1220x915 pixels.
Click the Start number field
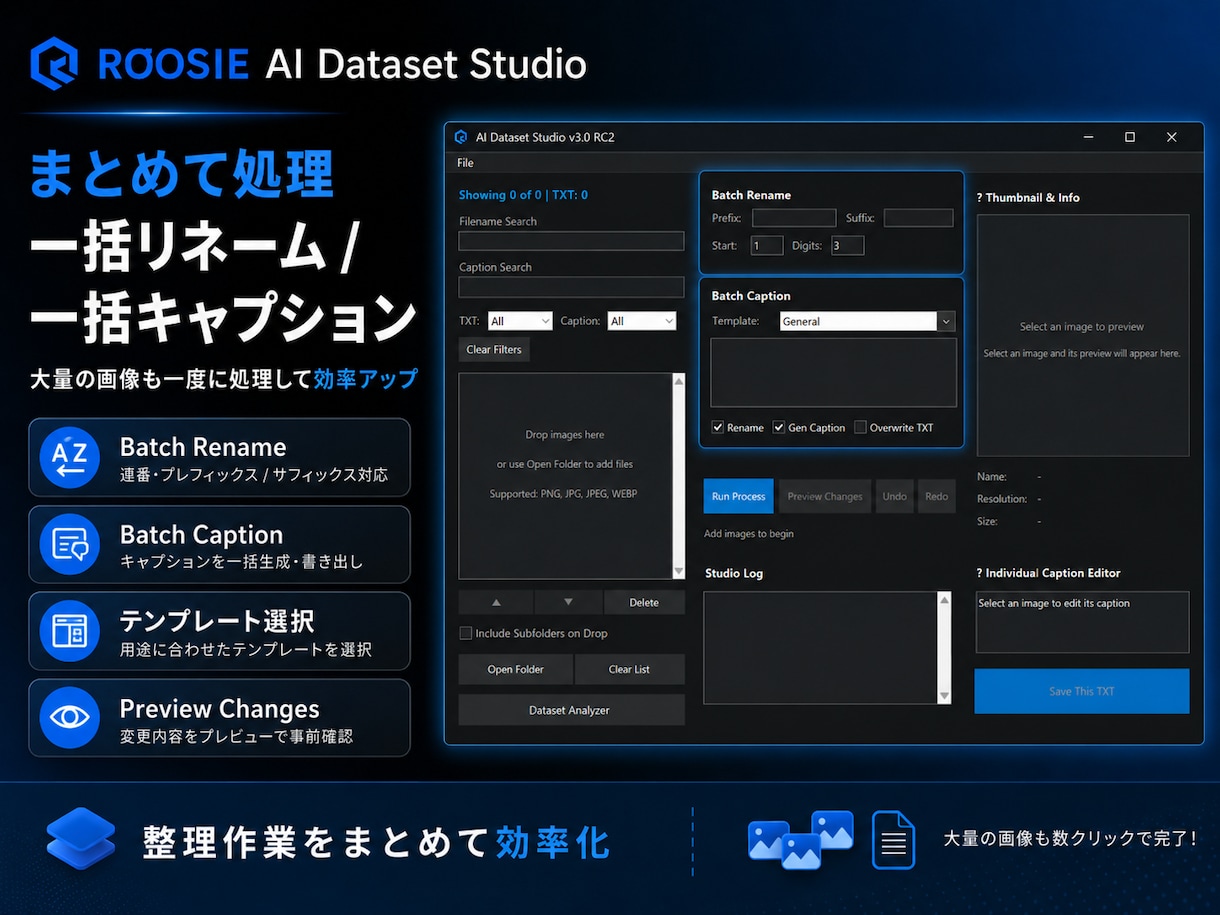[767, 245]
